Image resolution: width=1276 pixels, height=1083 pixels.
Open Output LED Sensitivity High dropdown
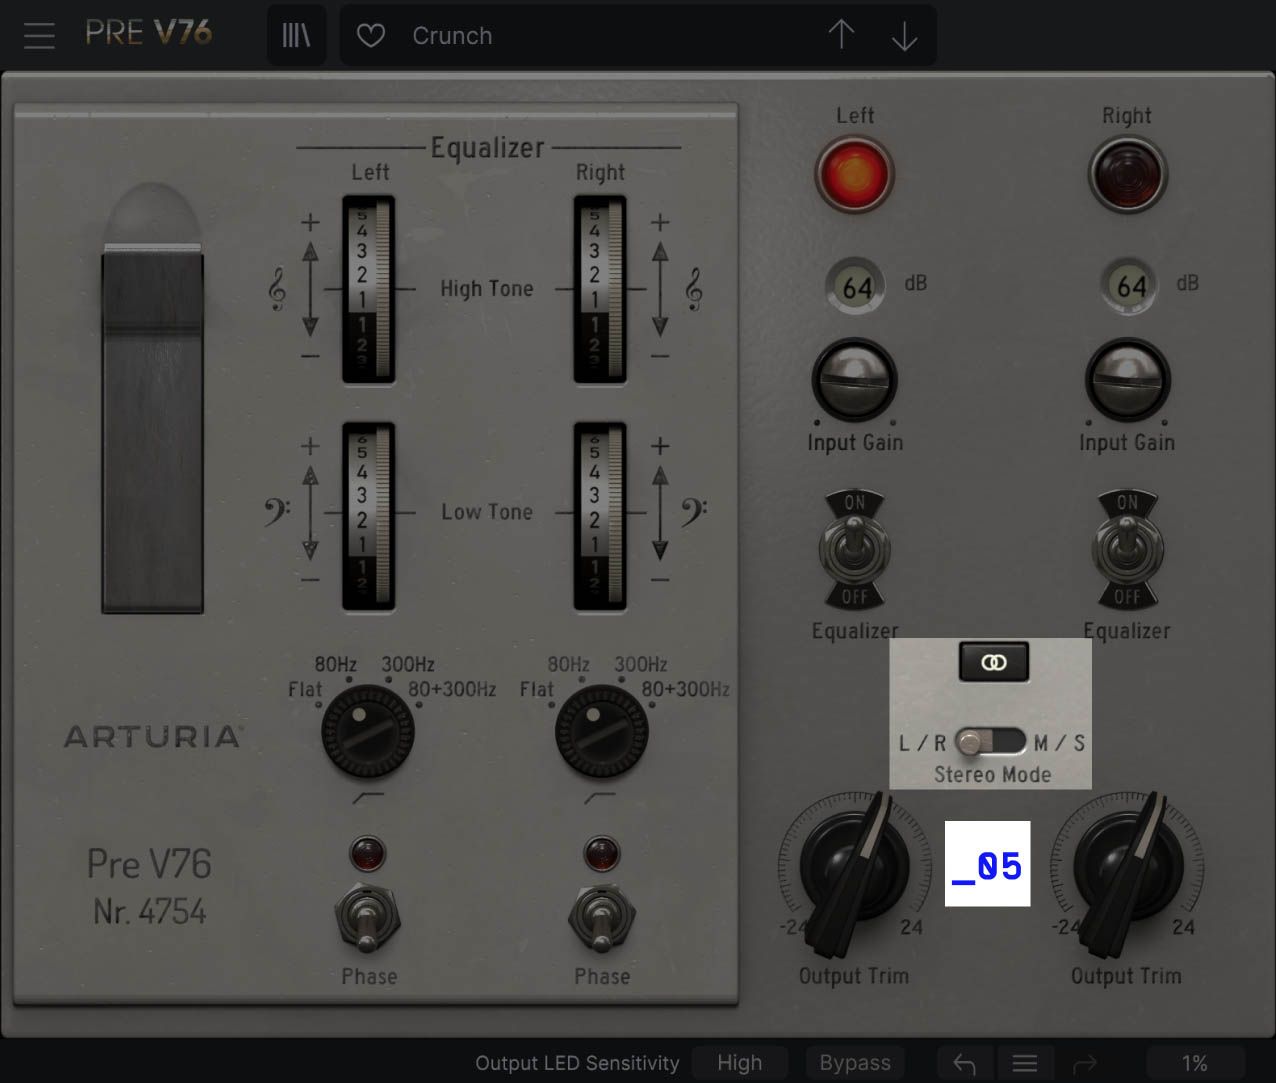pyautogui.click(x=740, y=1063)
